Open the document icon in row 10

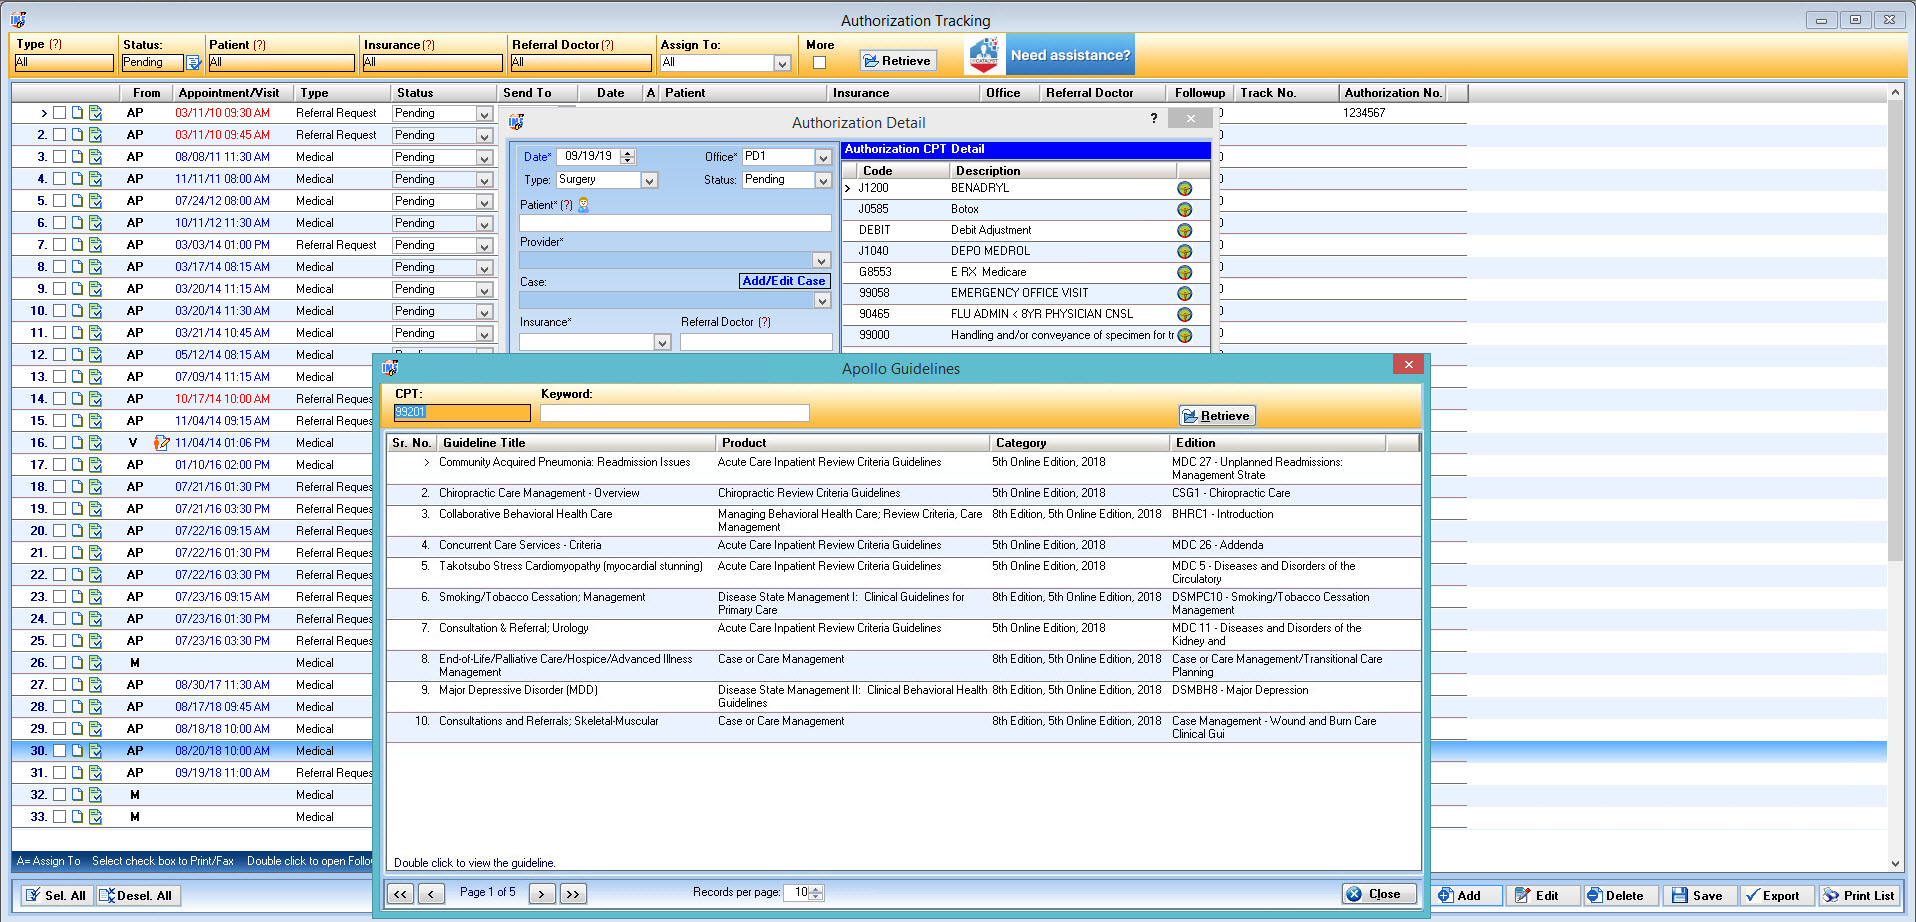coord(77,311)
